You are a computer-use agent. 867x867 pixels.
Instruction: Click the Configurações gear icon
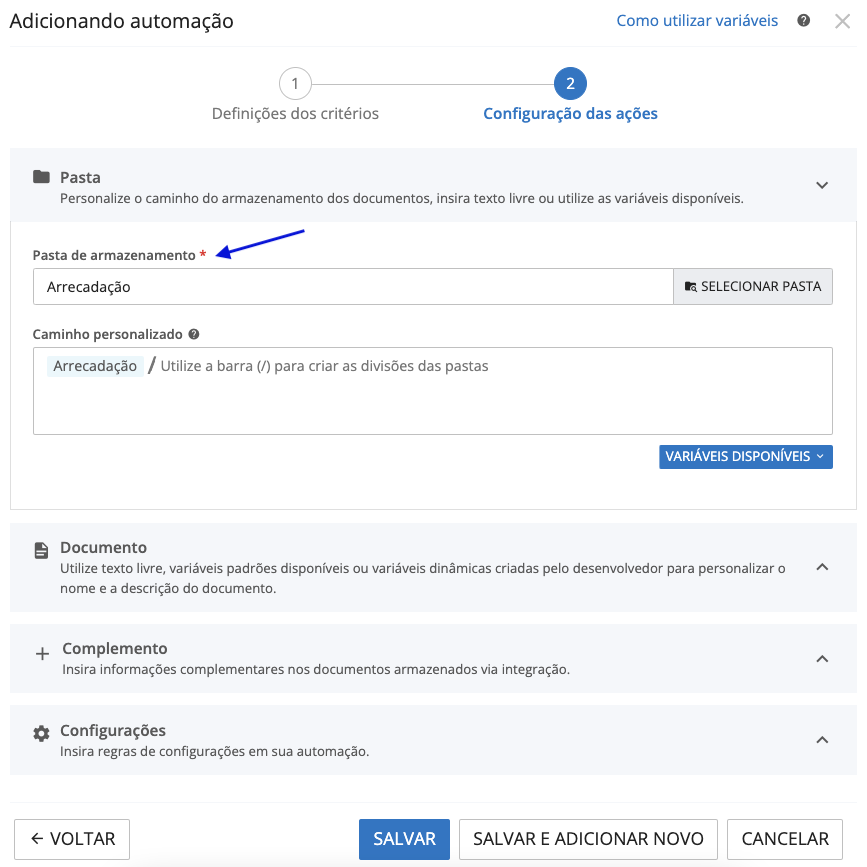click(x=41, y=734)
